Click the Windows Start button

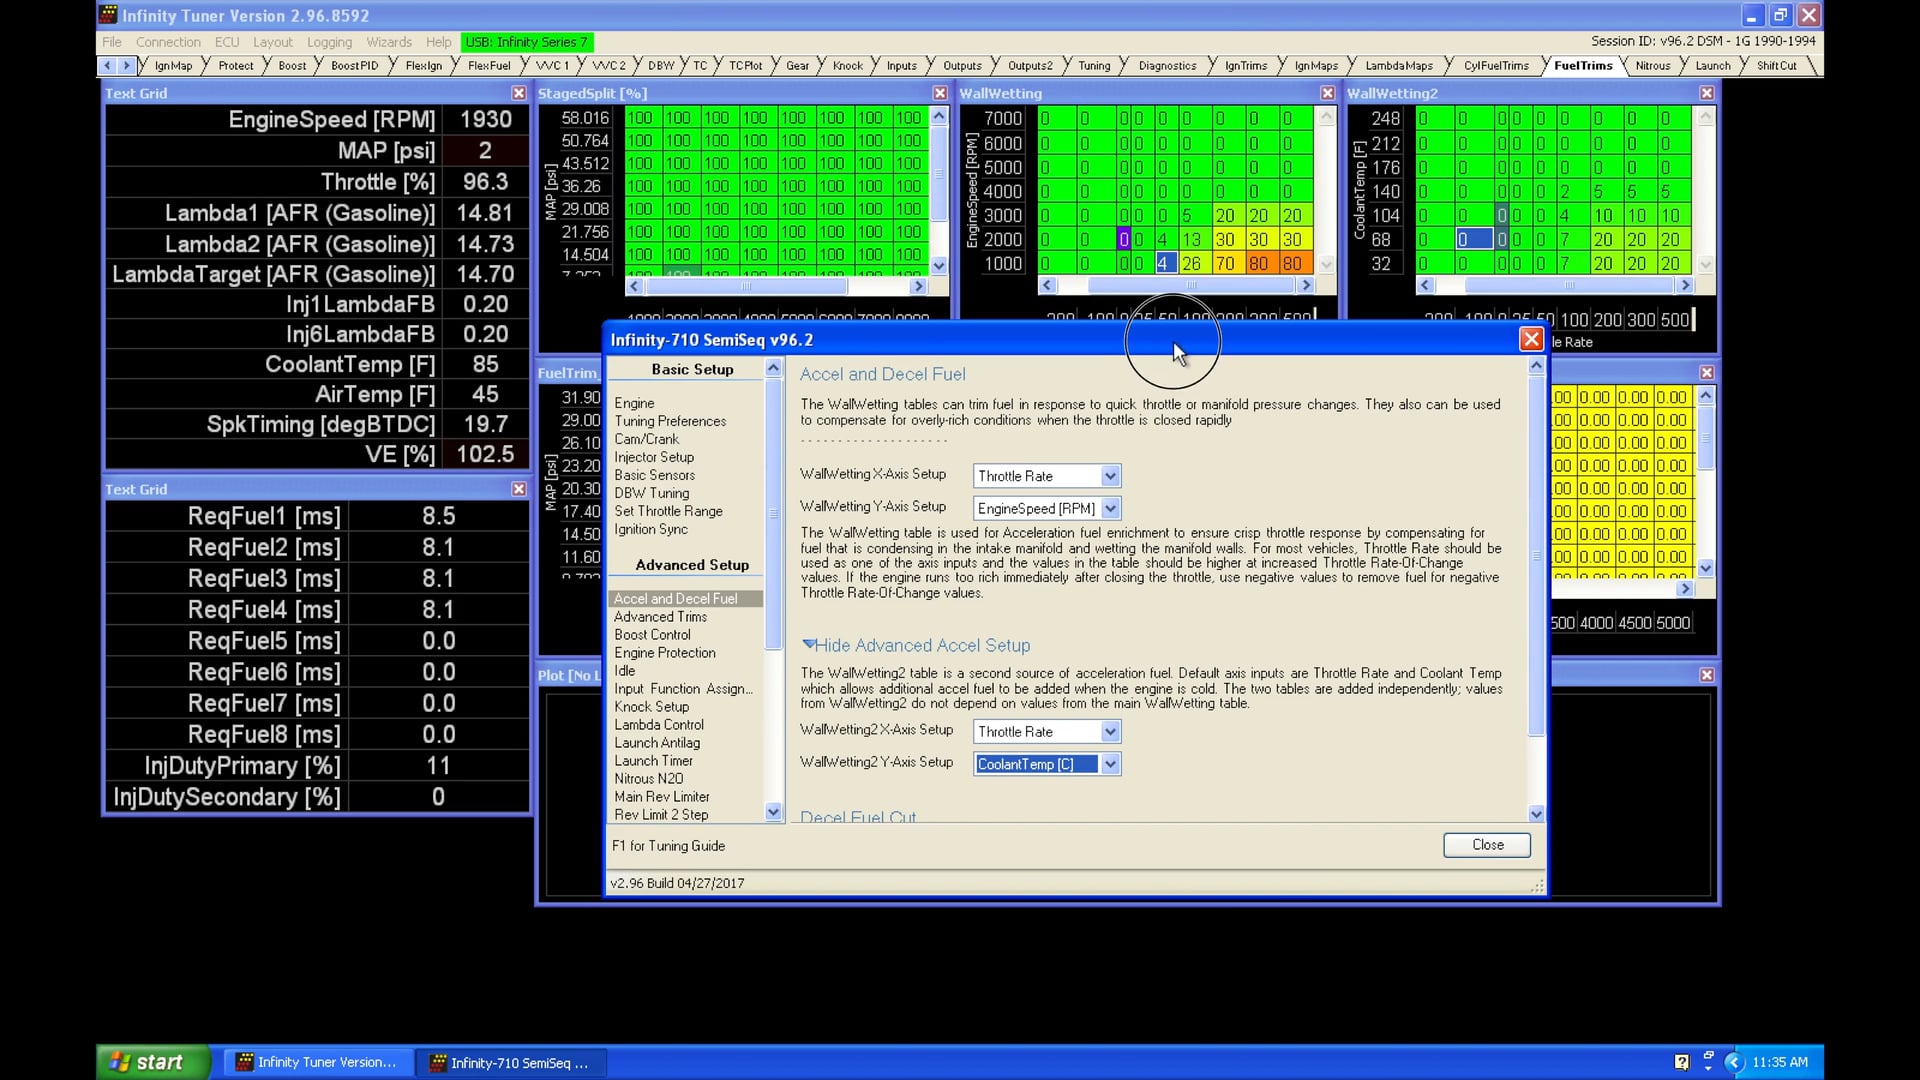click(150, 1062)
